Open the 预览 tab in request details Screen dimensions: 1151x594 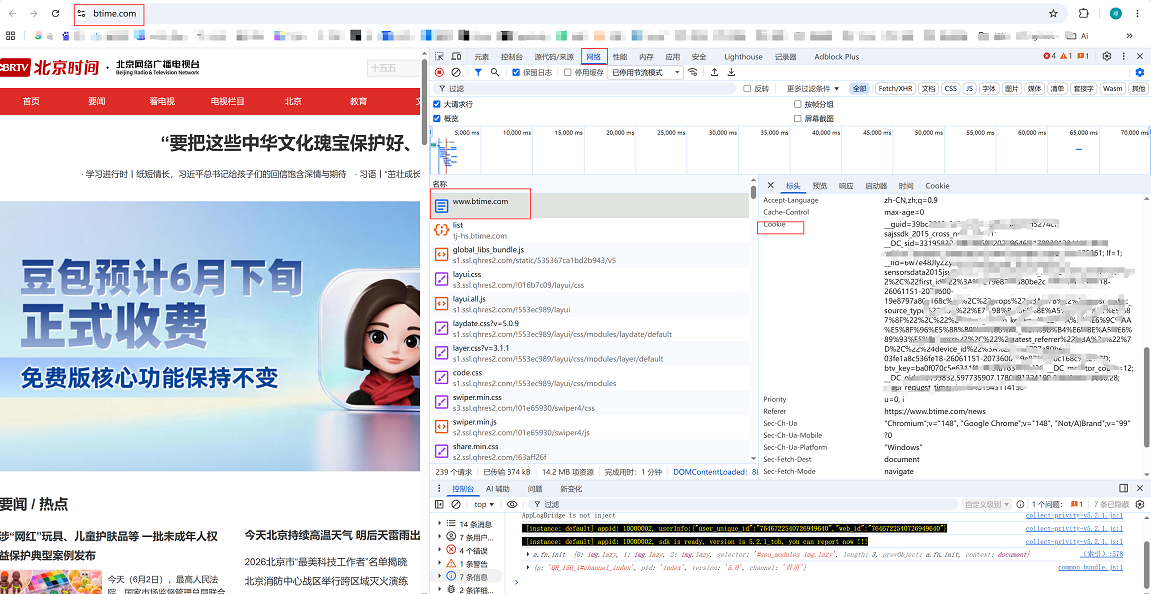point(820,186)
